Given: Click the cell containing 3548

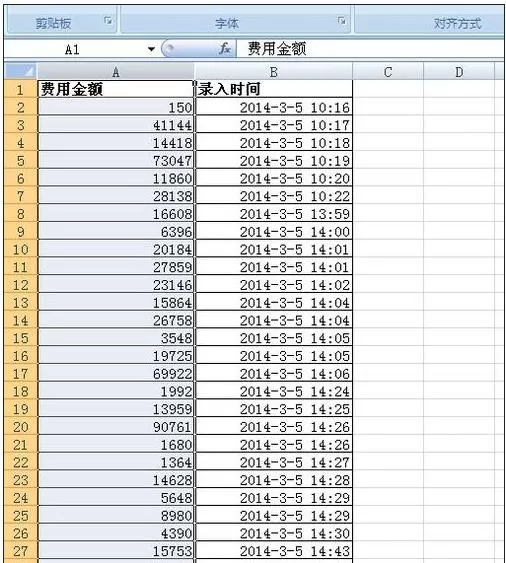Looking at the screenshot, I should tap(116, 338).
